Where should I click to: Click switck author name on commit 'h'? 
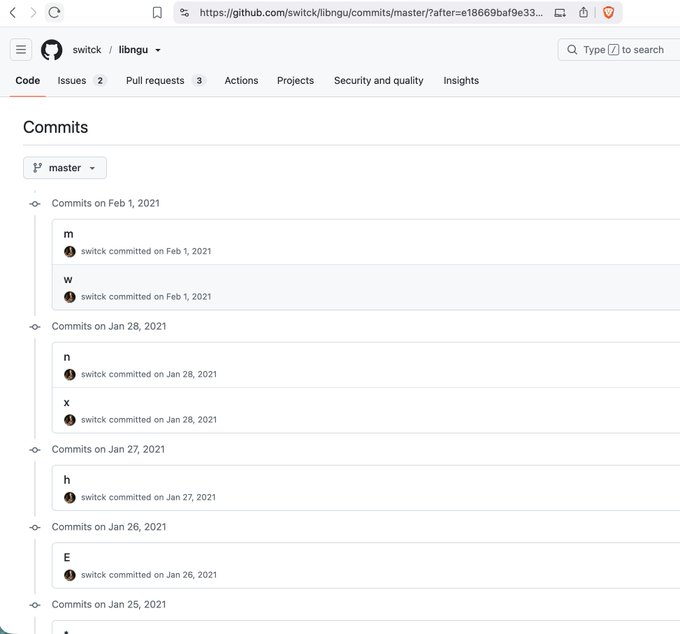point(94,497)
